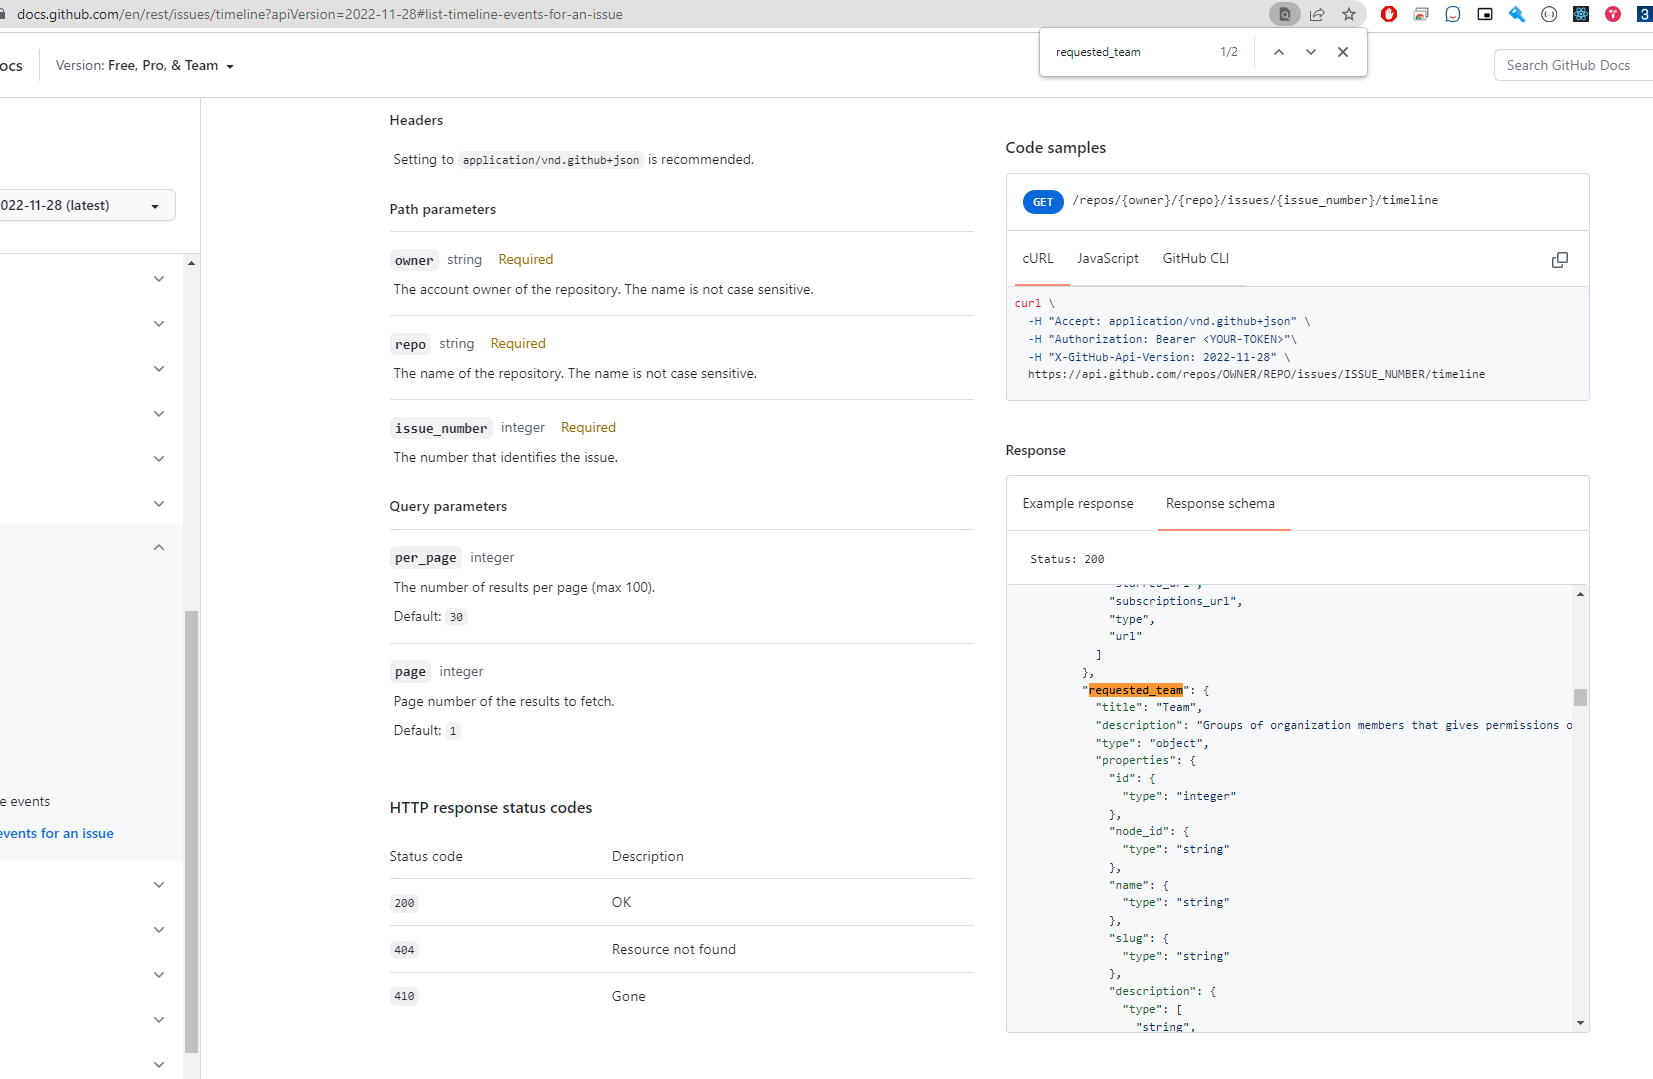
Task: Copy the cURL code sample snippet
Action: coord(1559,259)
